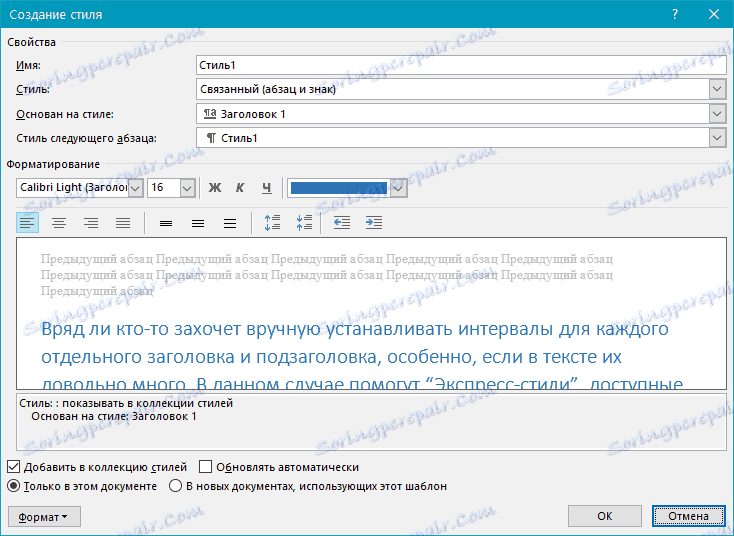Increase paragraph indent
This screenshot has width=734, height=536.
tap(374, 223)
